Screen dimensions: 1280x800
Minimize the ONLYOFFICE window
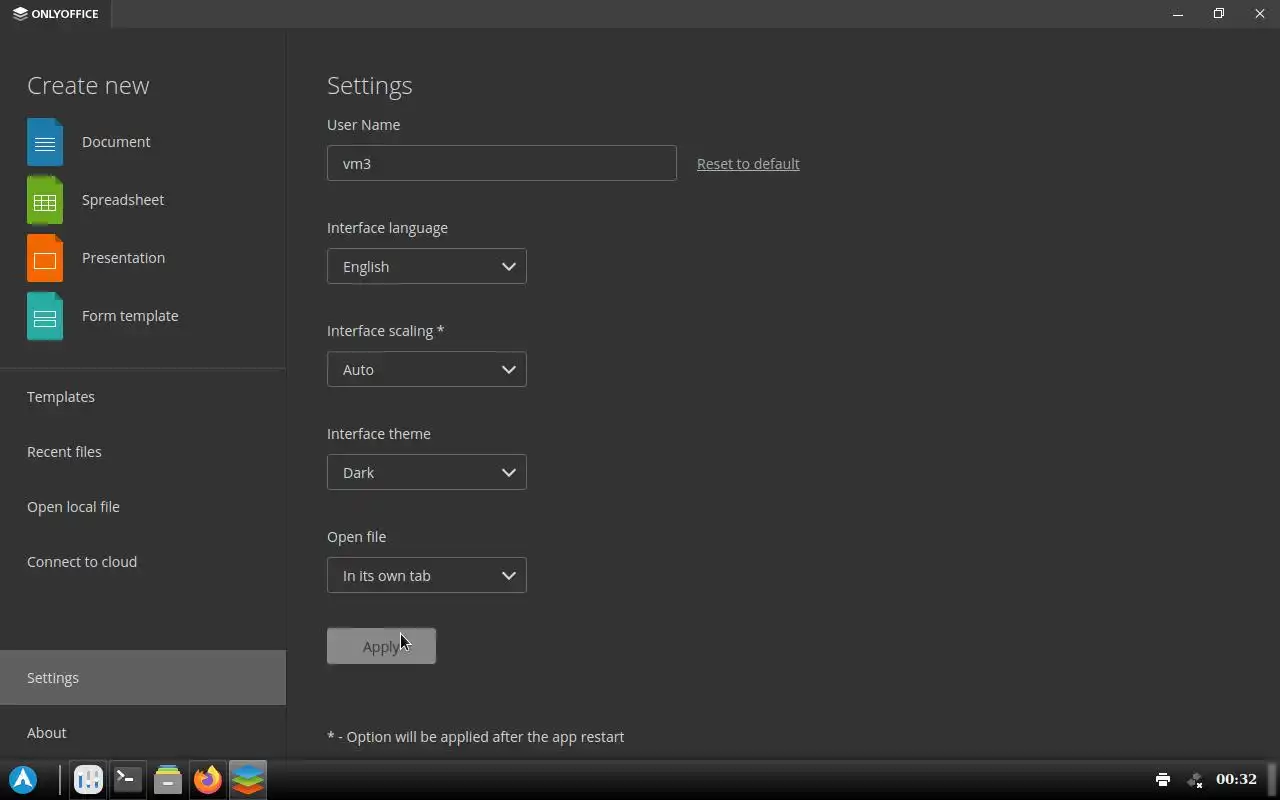1178,14
